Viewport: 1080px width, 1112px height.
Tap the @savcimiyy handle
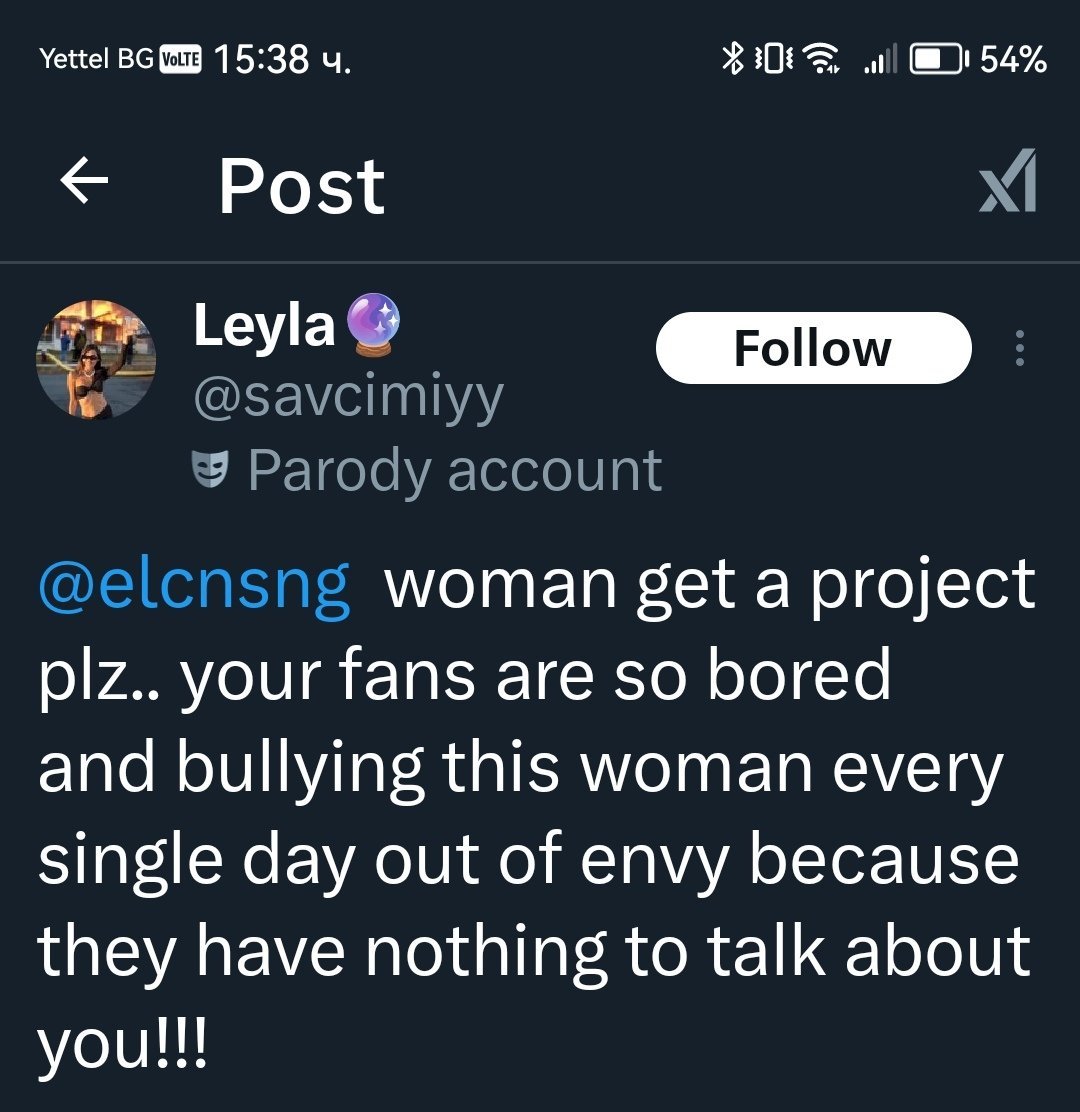(347, 398)
